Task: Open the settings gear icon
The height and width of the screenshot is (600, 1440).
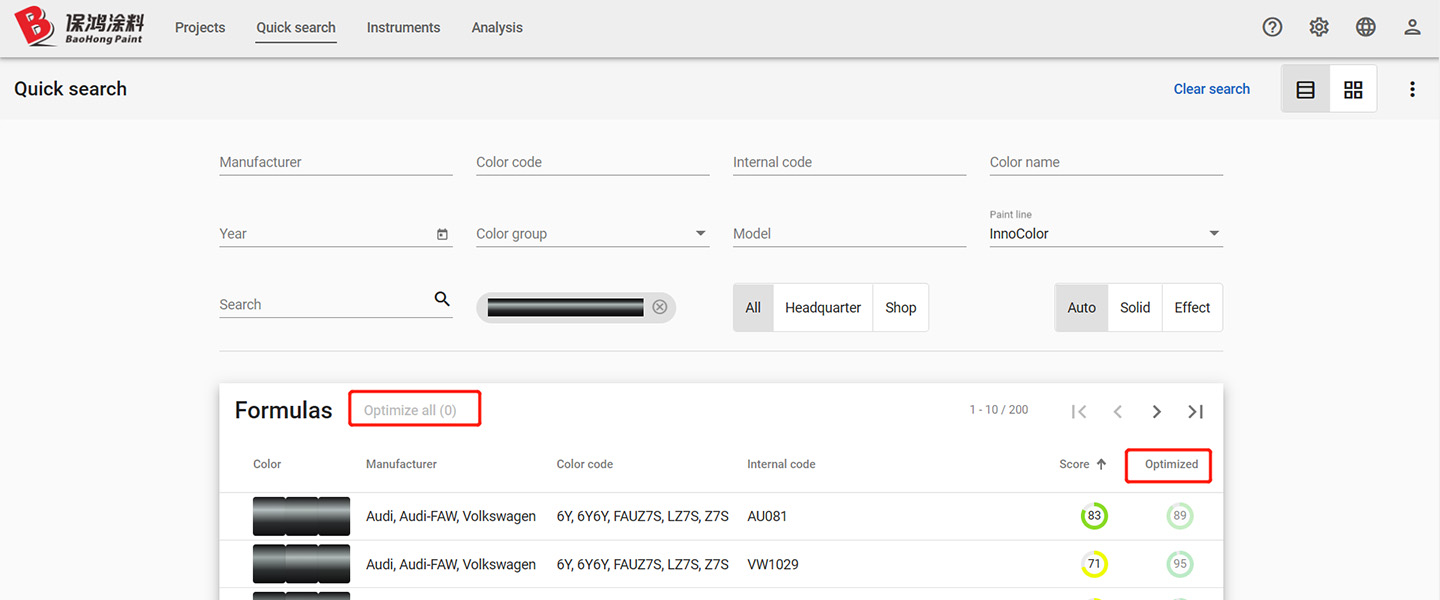Action: [1319, 27]
